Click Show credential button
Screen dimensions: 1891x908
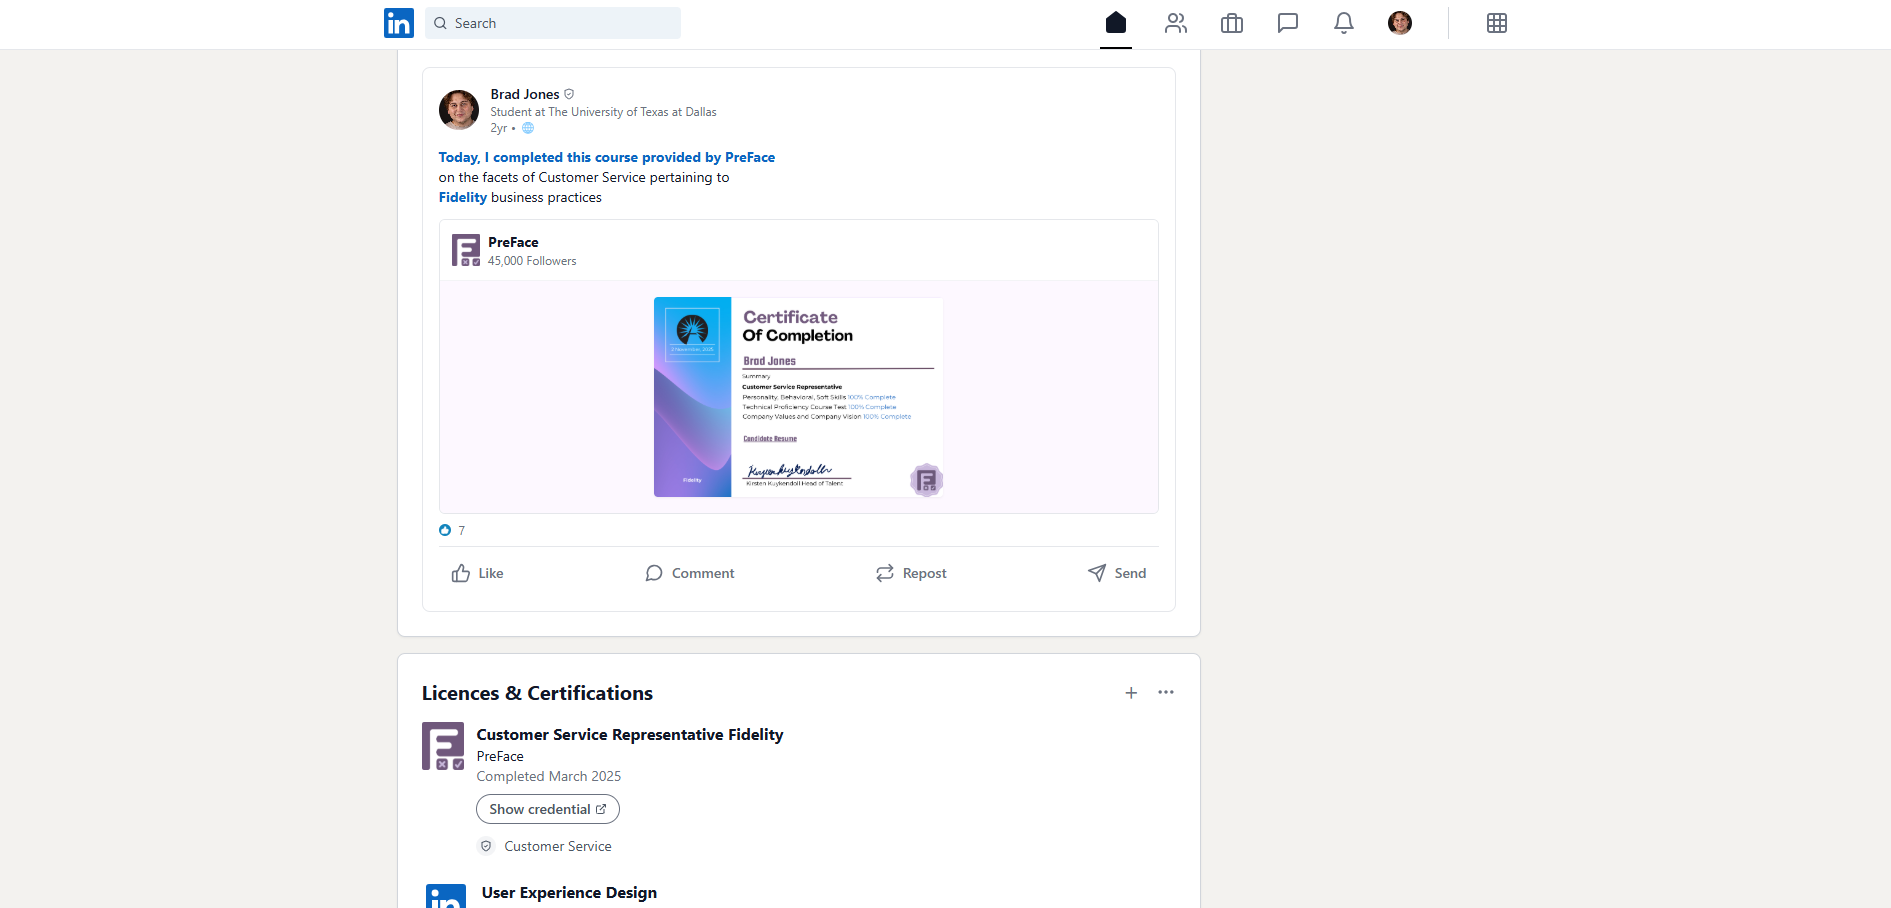(x=547, y=809)
